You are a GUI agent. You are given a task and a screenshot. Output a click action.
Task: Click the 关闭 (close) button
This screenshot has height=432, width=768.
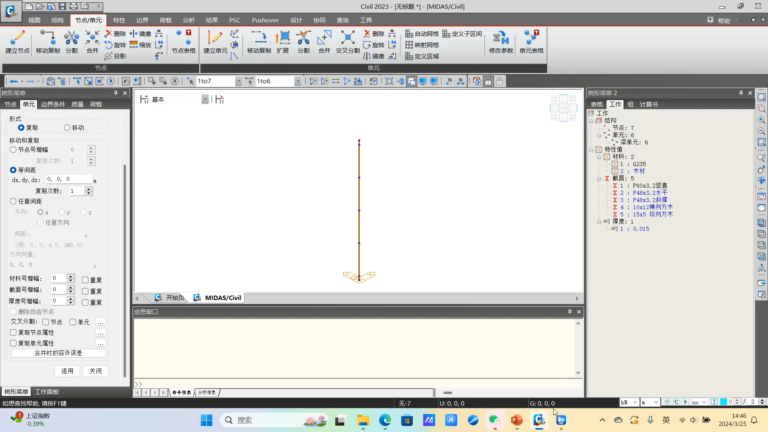coord(96,371)
